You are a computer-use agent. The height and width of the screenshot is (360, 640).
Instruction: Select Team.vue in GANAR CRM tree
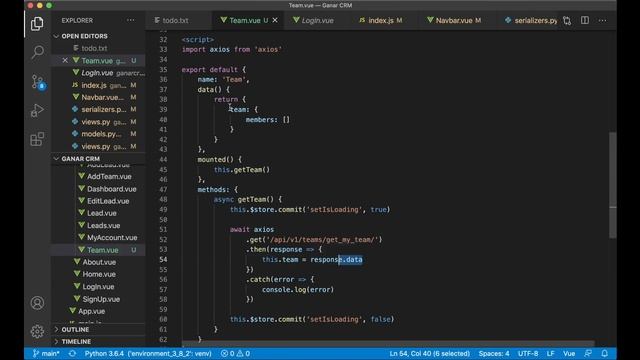click(102, 250)
